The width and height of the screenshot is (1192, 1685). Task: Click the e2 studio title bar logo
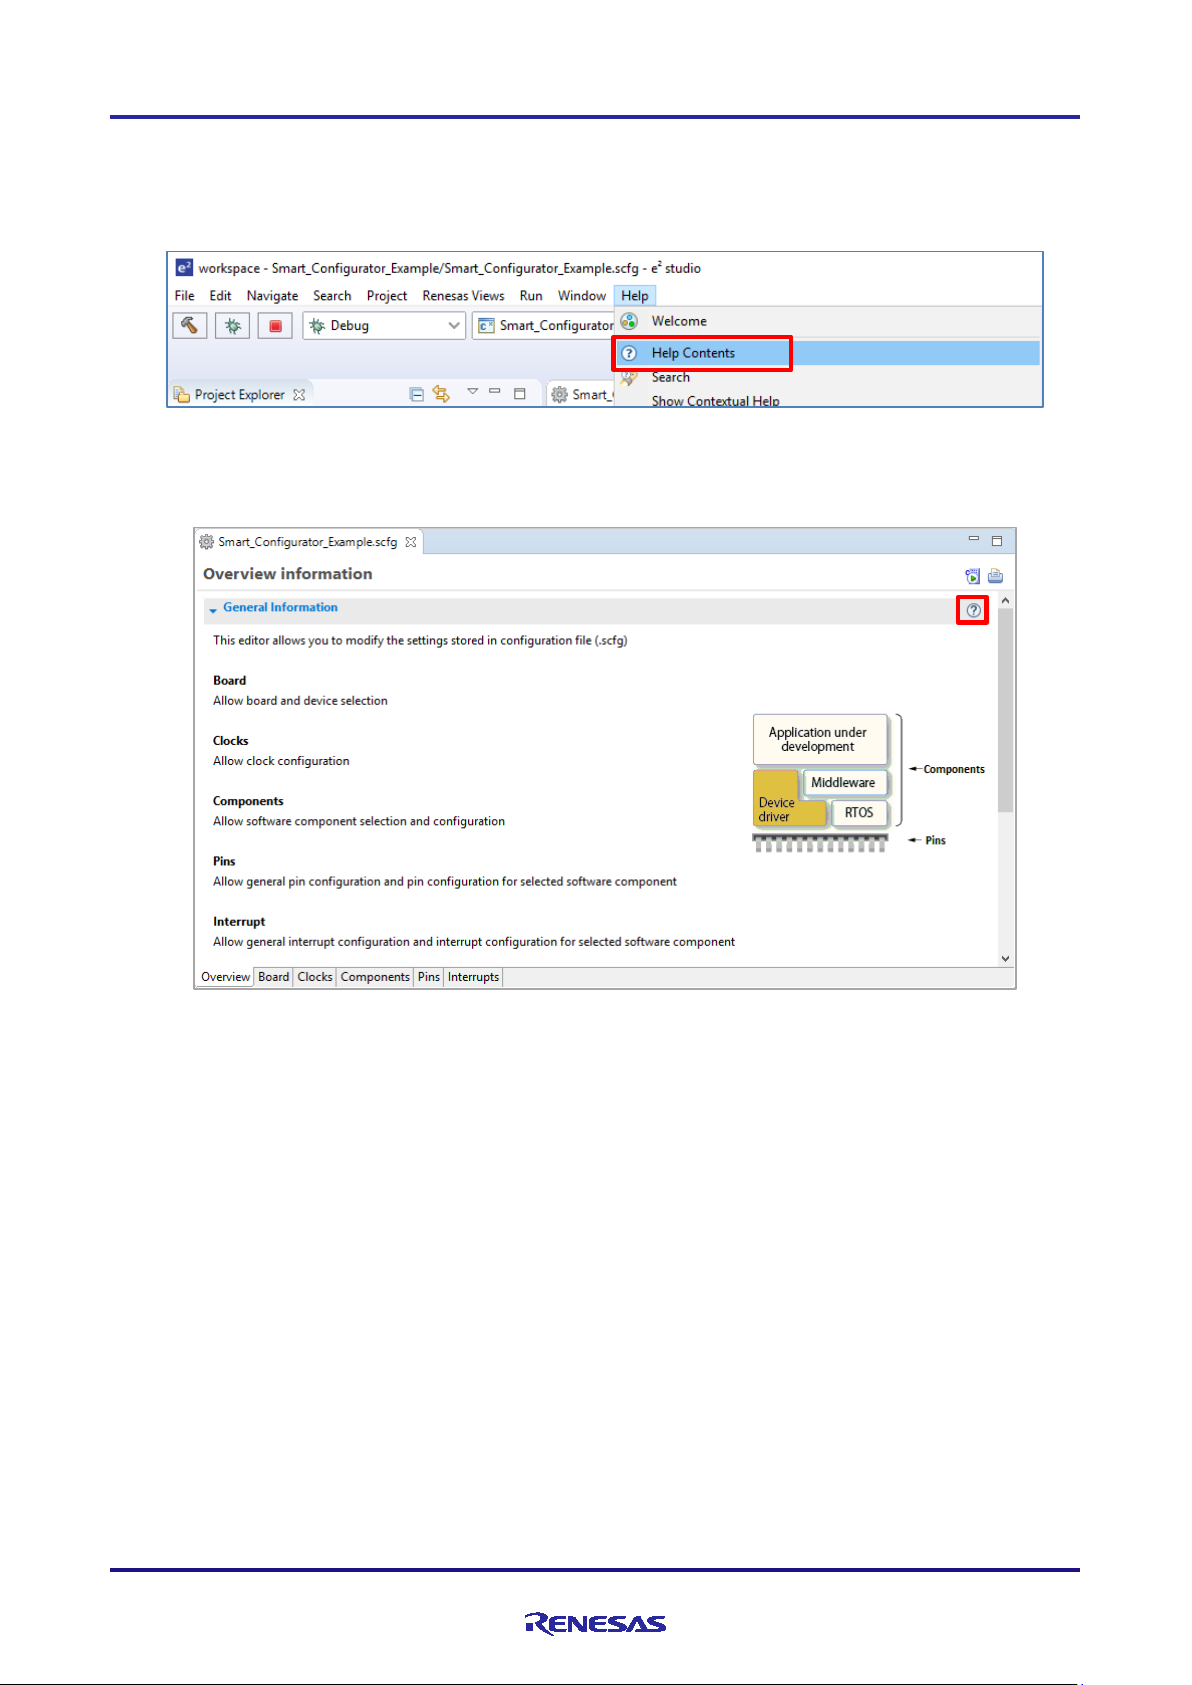[184, 268]
